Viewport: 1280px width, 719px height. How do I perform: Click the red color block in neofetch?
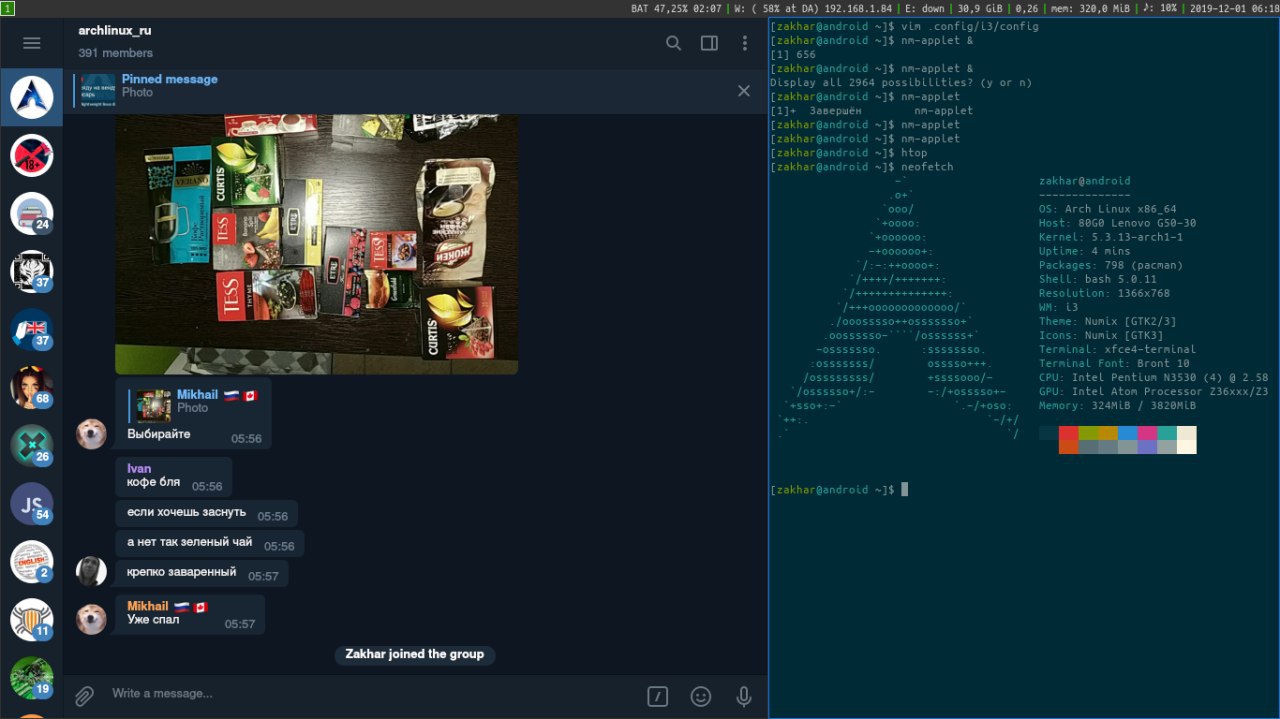pyautogui.click(x=1069, y=433)
